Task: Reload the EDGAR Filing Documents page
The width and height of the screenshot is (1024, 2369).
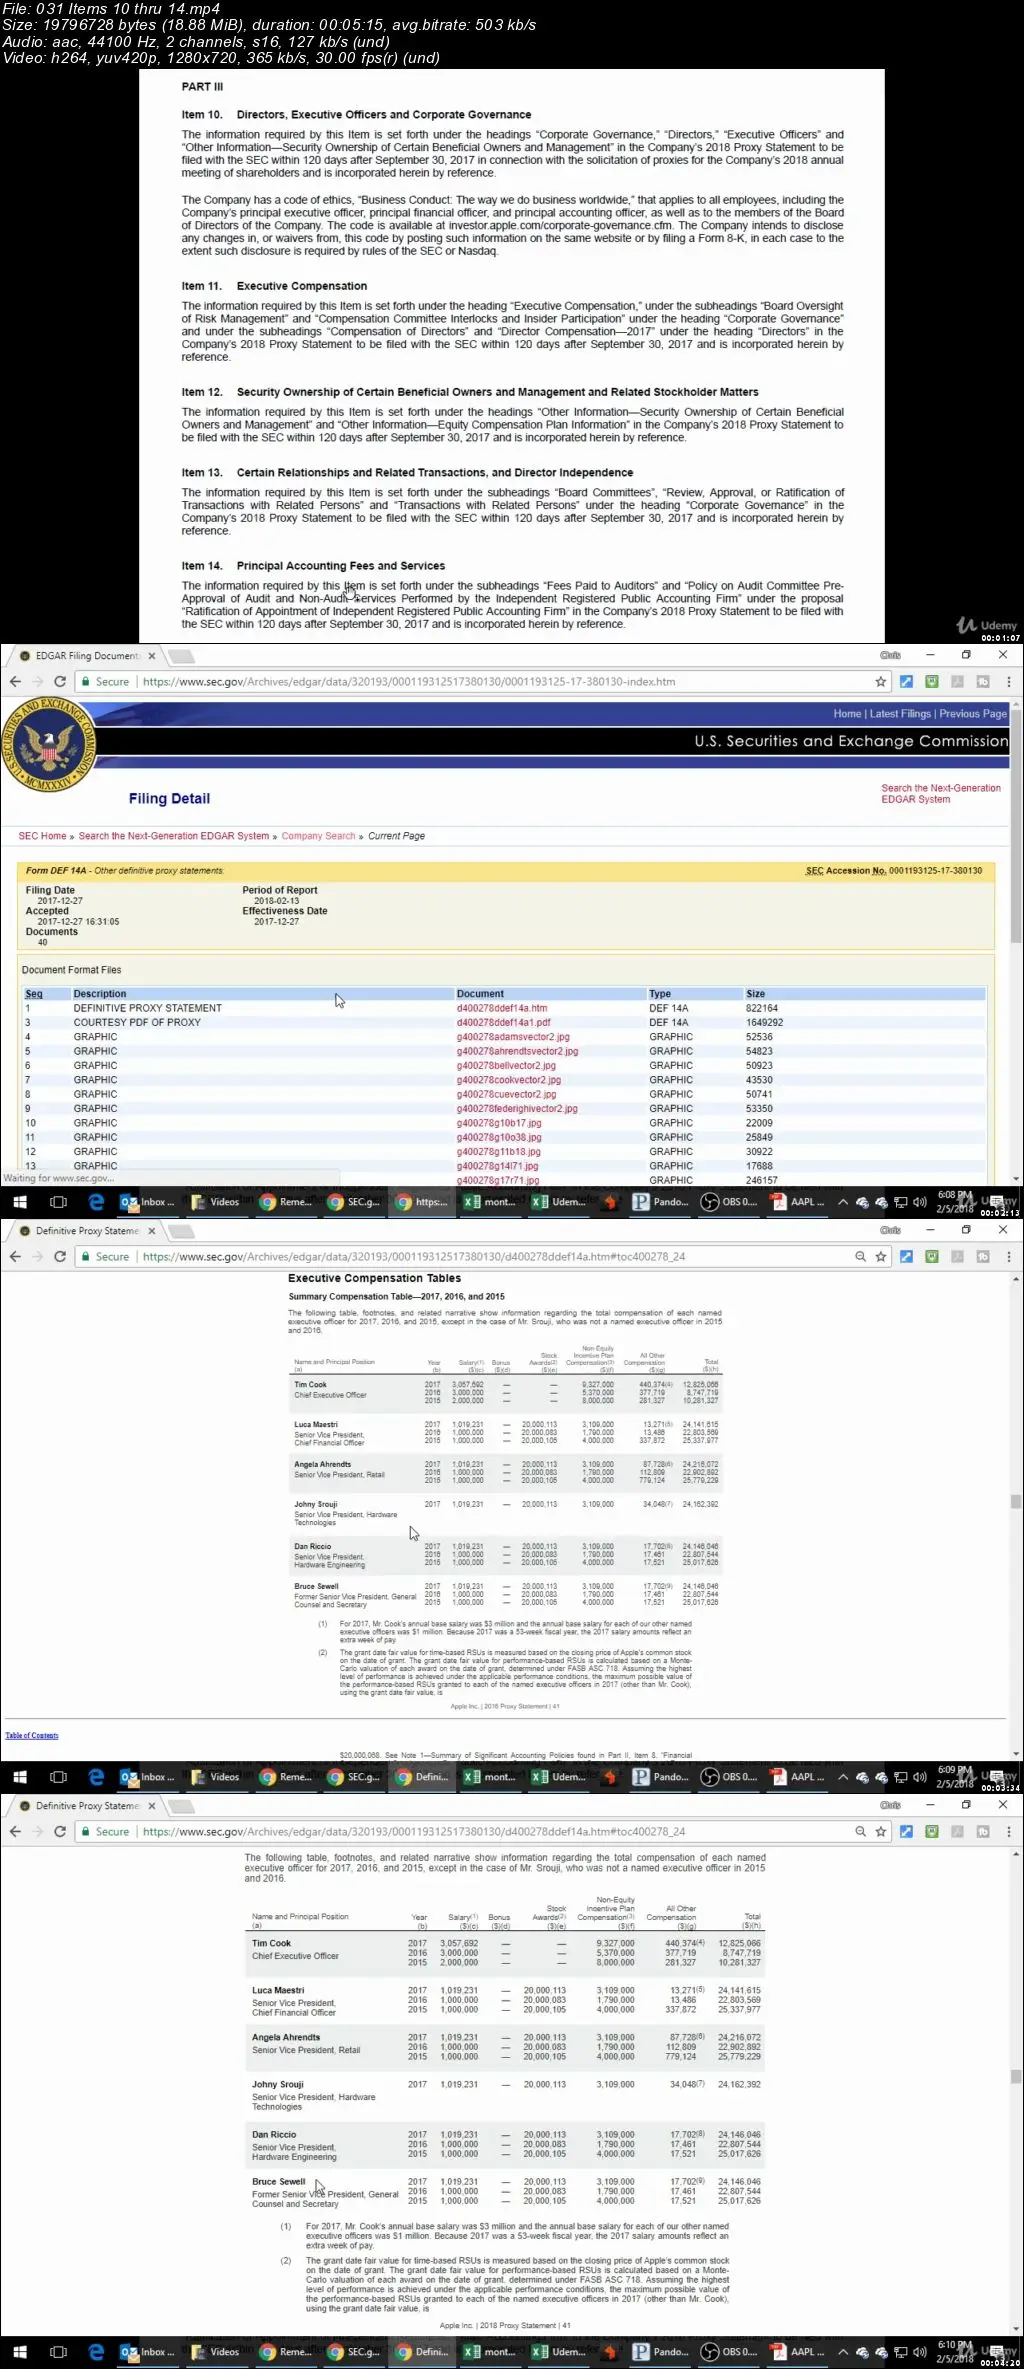Action: pos(60,681)
